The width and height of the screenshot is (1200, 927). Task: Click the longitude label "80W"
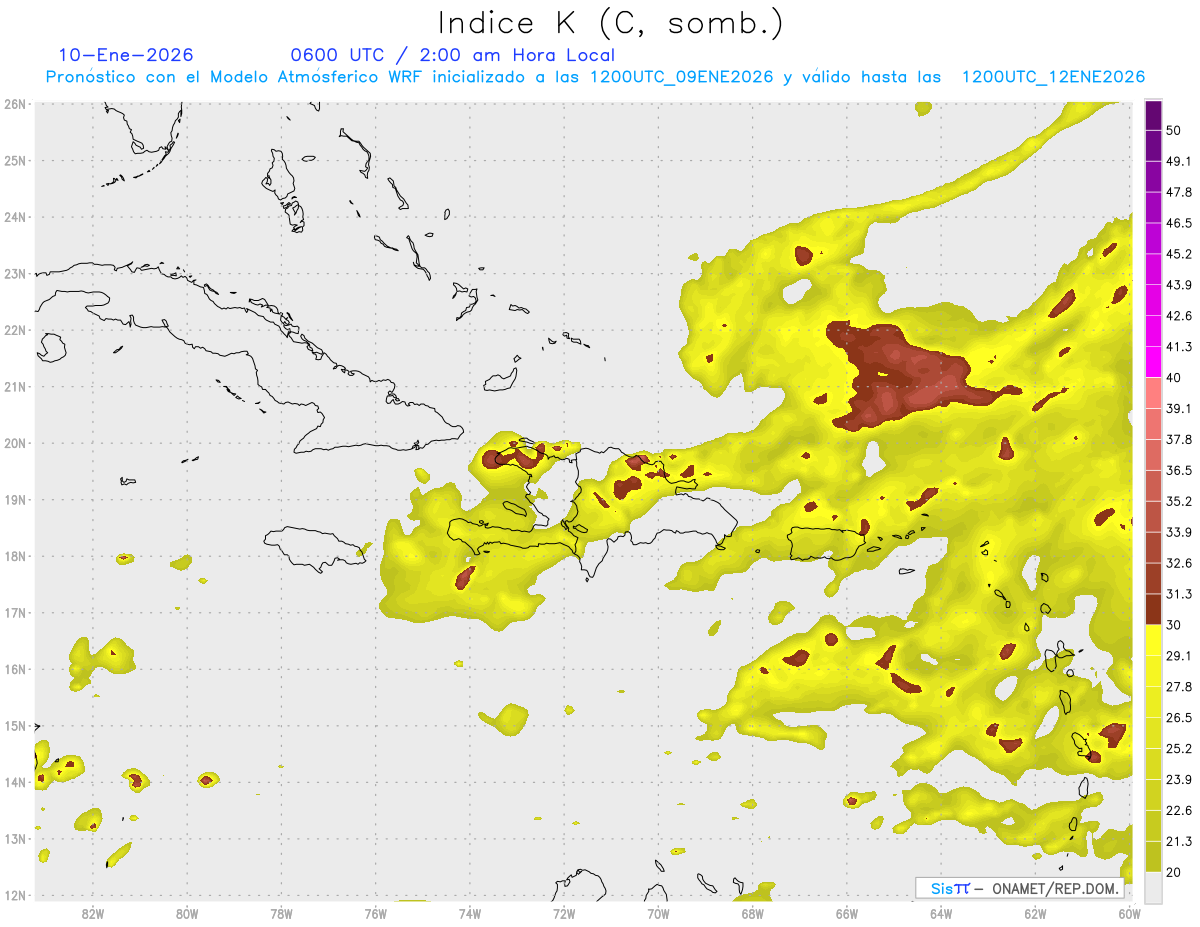click(x=187, y=913)
